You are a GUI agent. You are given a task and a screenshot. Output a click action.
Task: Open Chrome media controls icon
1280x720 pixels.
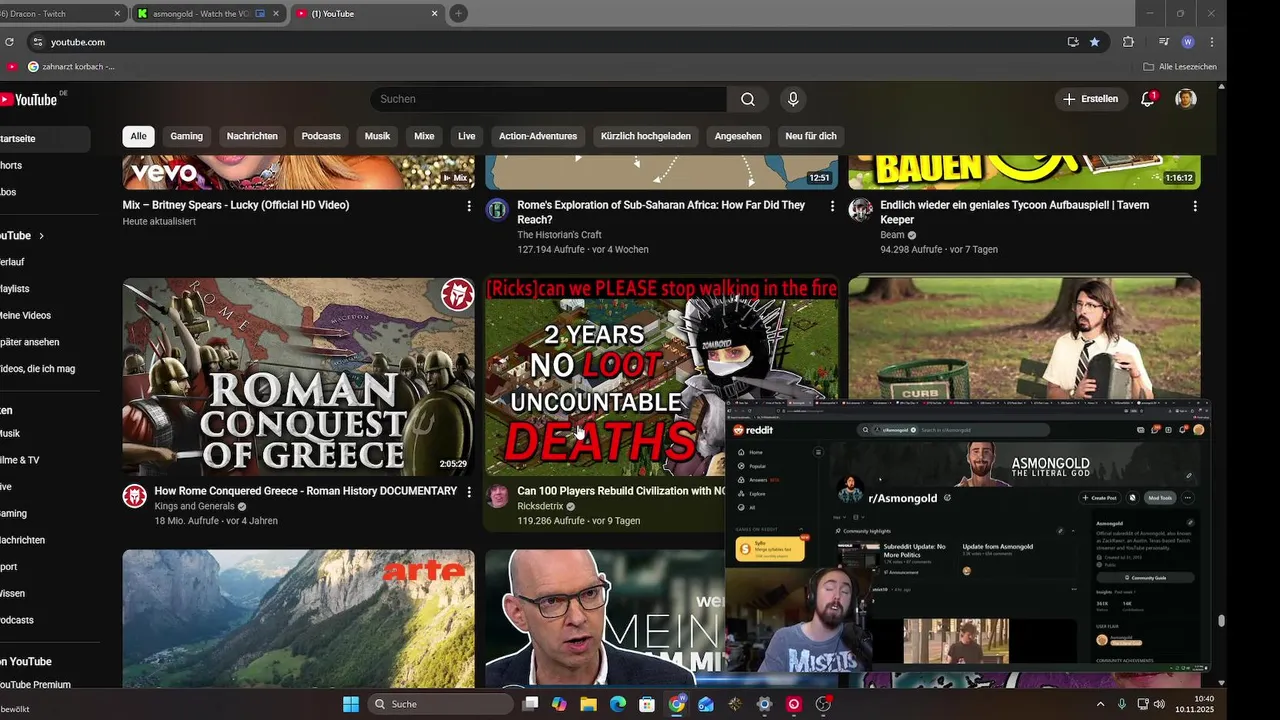1164,42
